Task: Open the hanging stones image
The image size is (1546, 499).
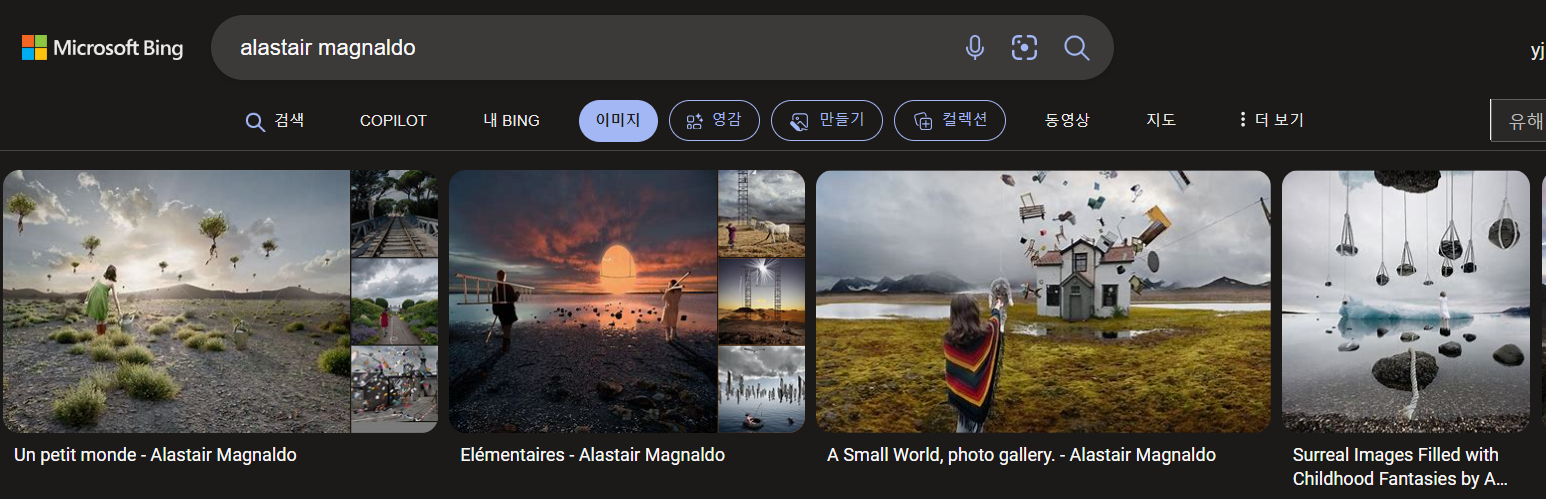Action: point(1406,301)
